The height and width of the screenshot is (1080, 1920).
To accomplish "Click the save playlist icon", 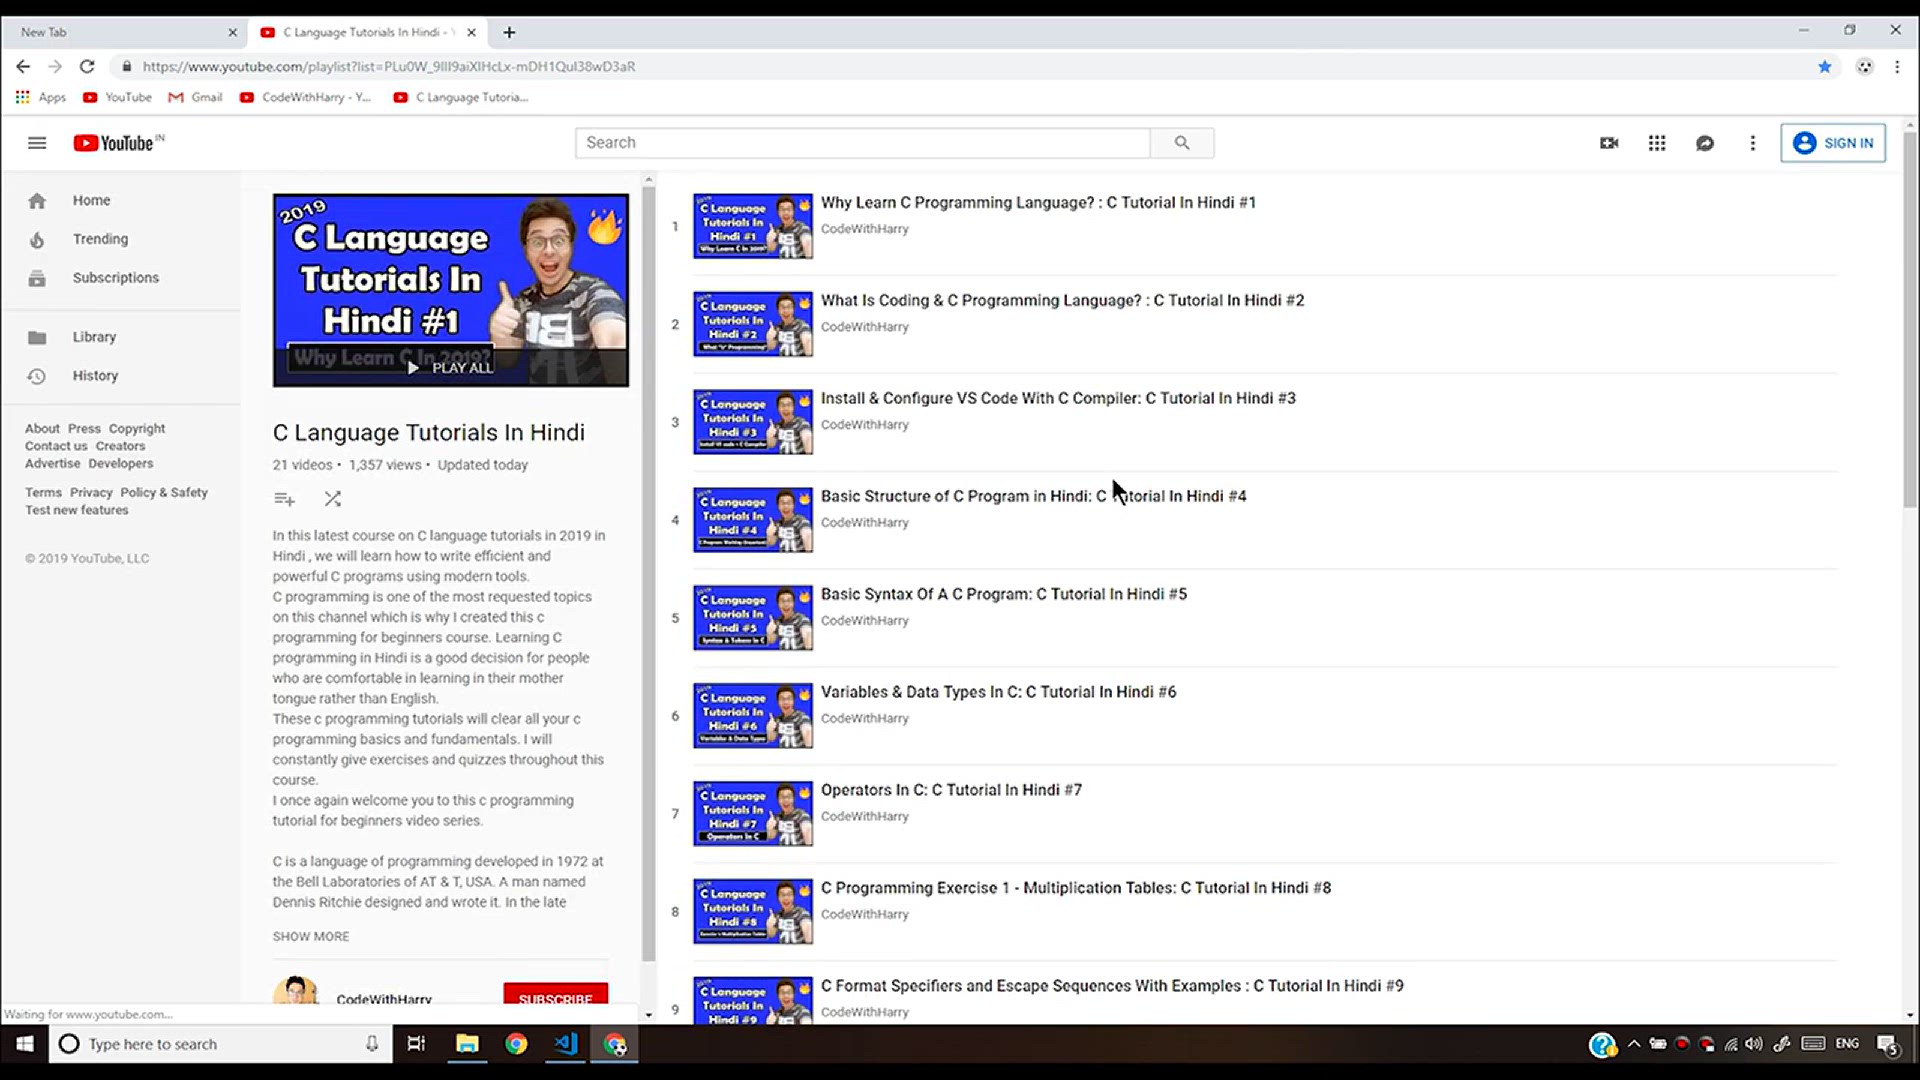I will (284, 499).
